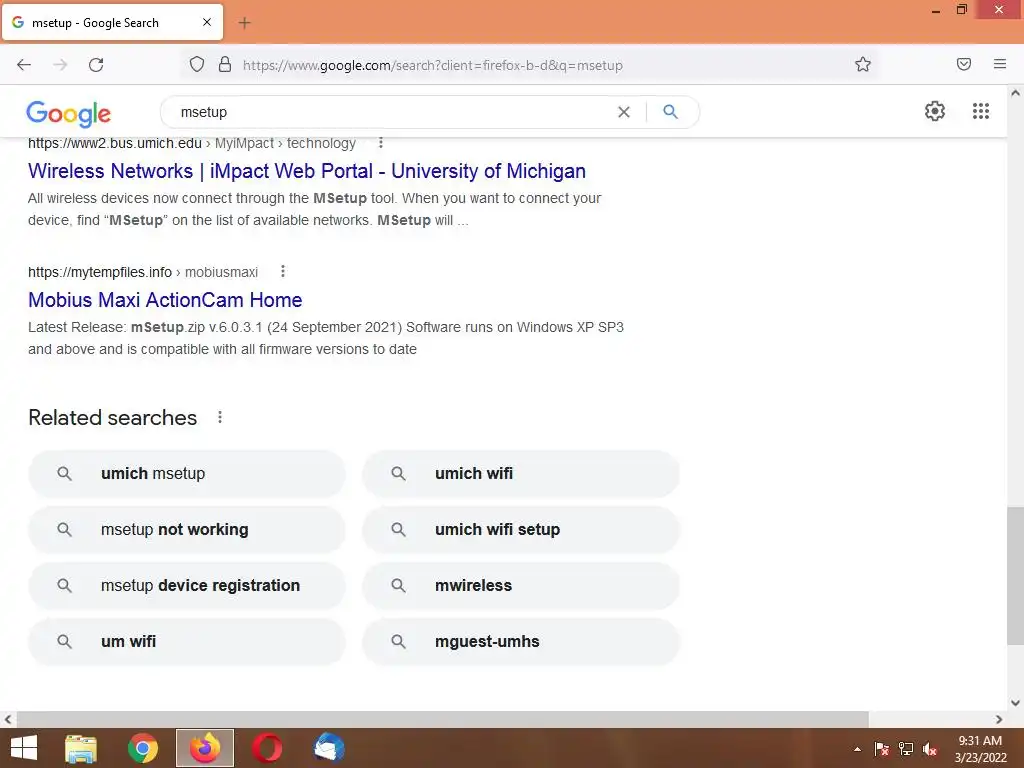Open Wireless Networks iMpact Web Portal link
1024x768 pixels.
click(307, 171)
